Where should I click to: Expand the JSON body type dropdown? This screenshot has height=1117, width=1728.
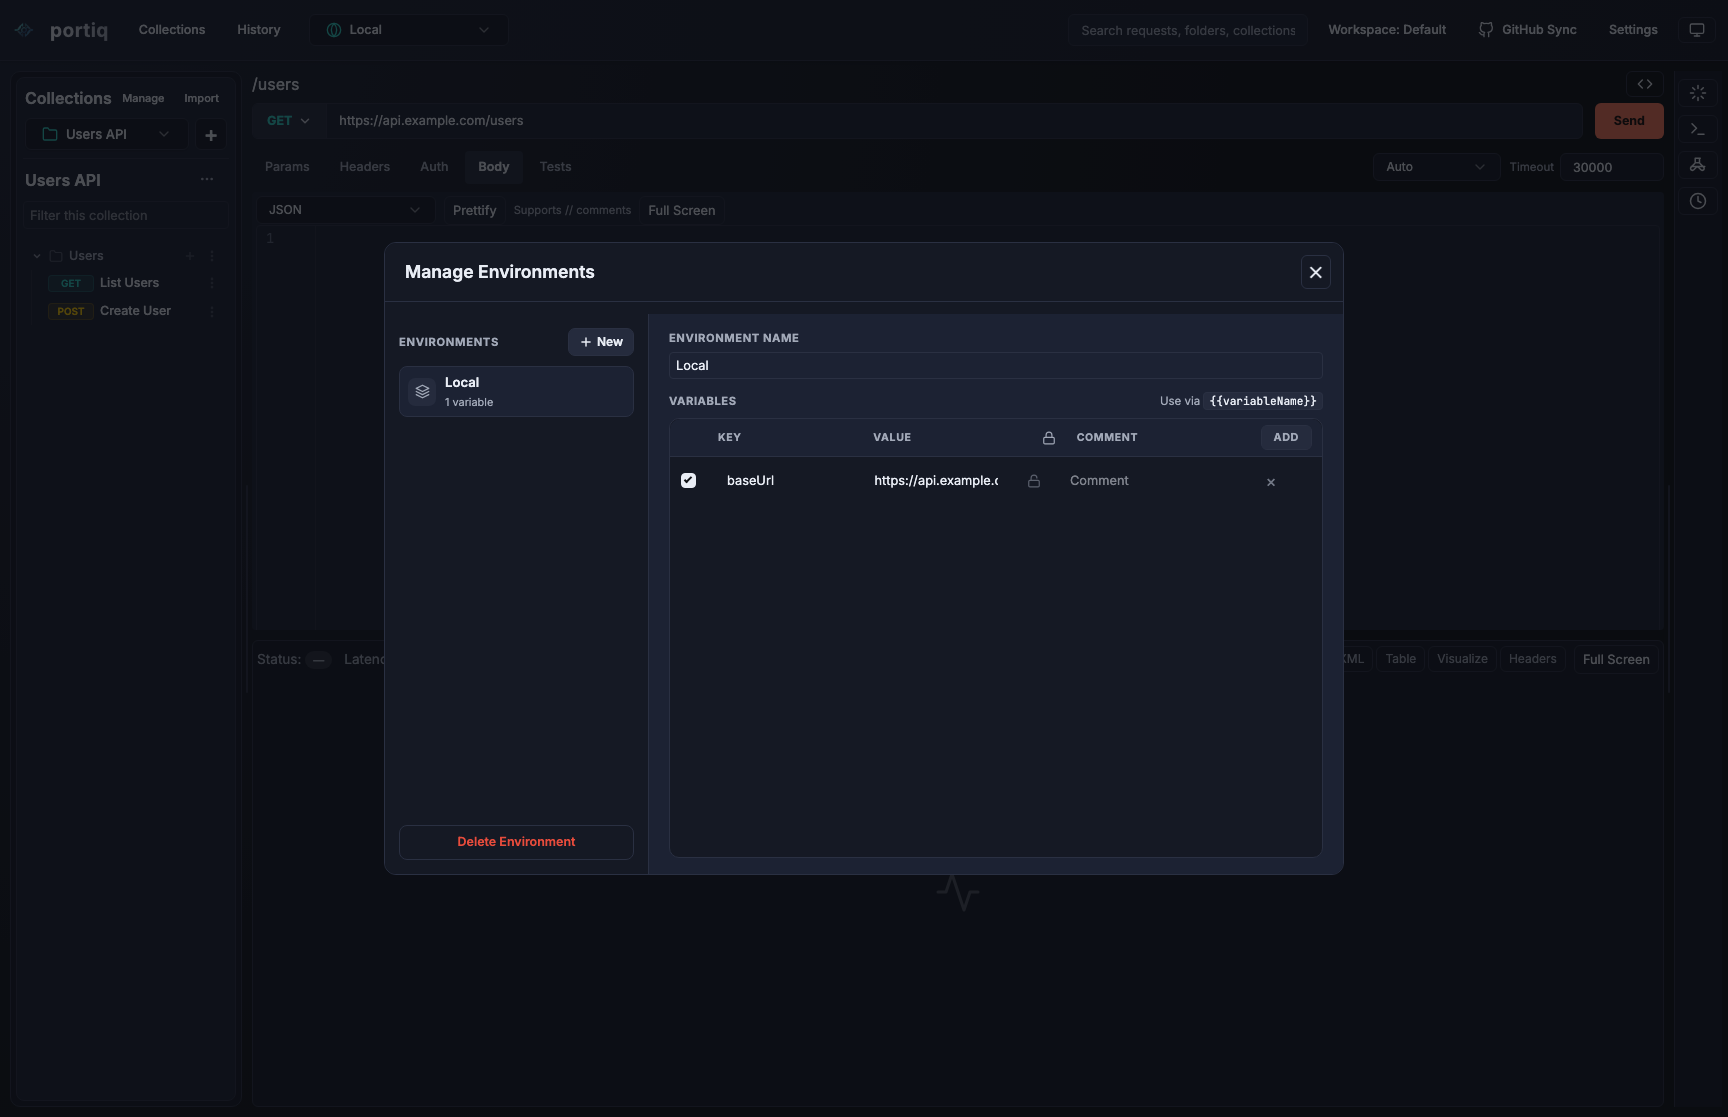tap(345, 210)
